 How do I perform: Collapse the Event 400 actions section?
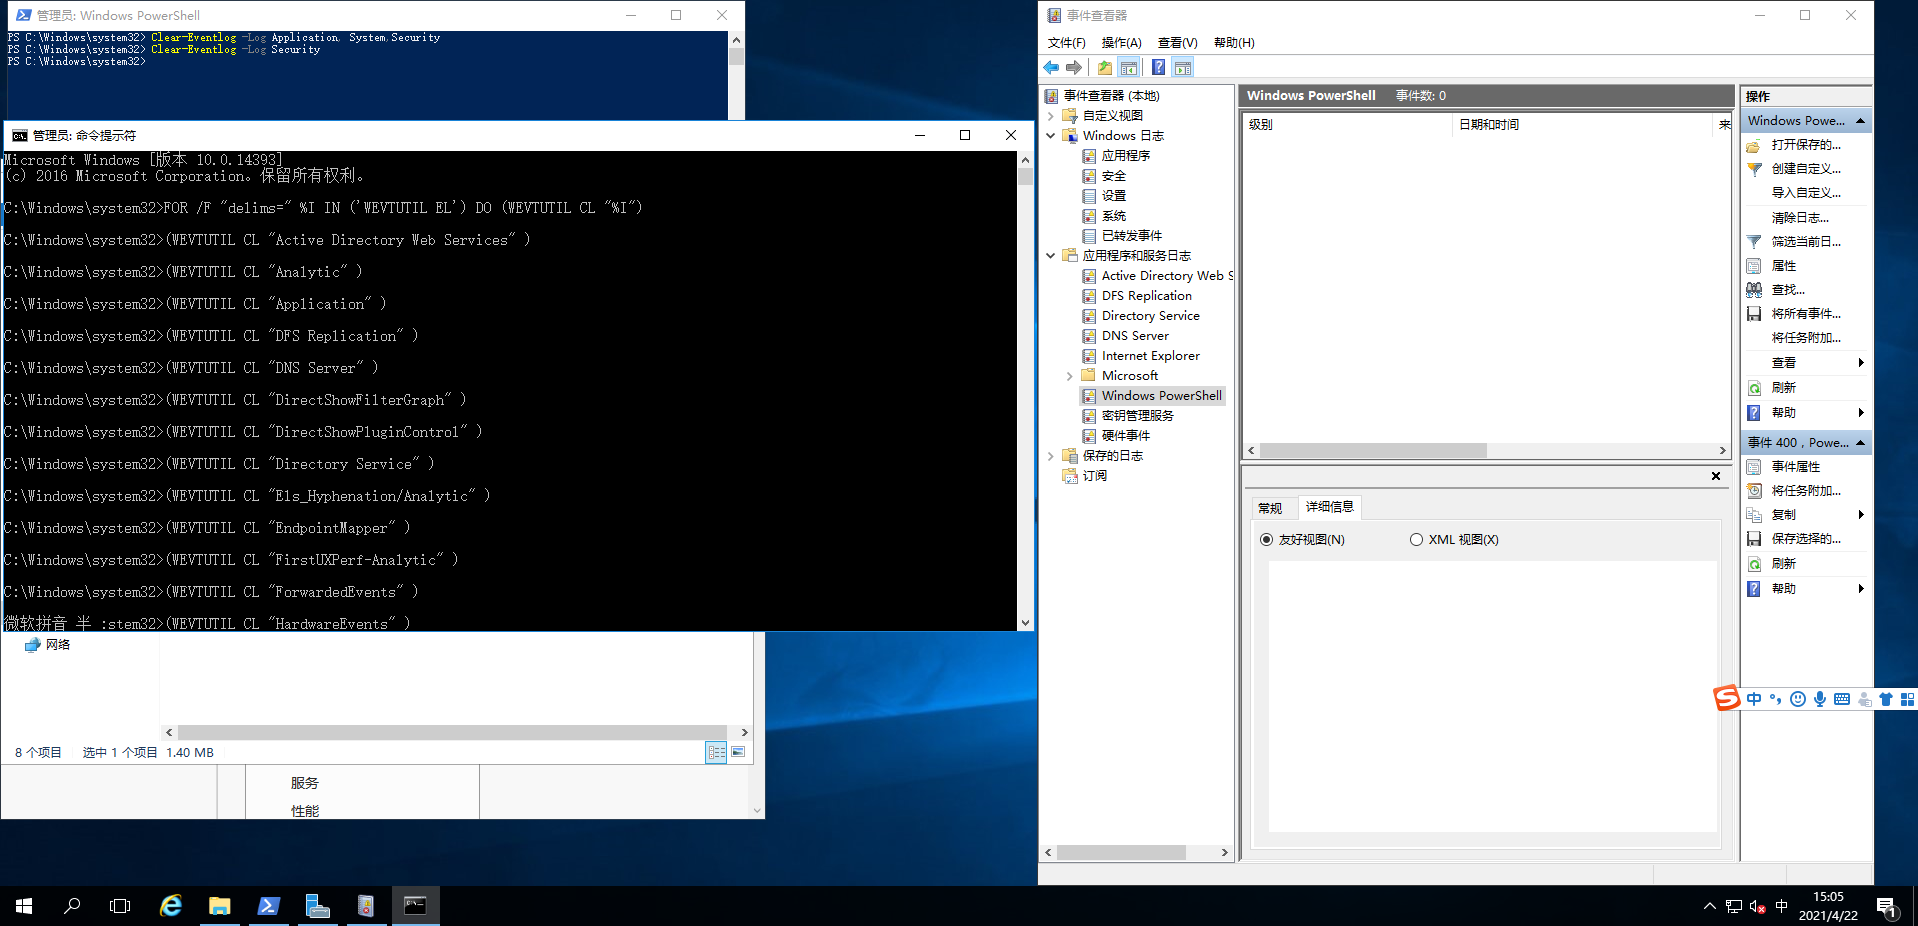[x=1860, y=443]
